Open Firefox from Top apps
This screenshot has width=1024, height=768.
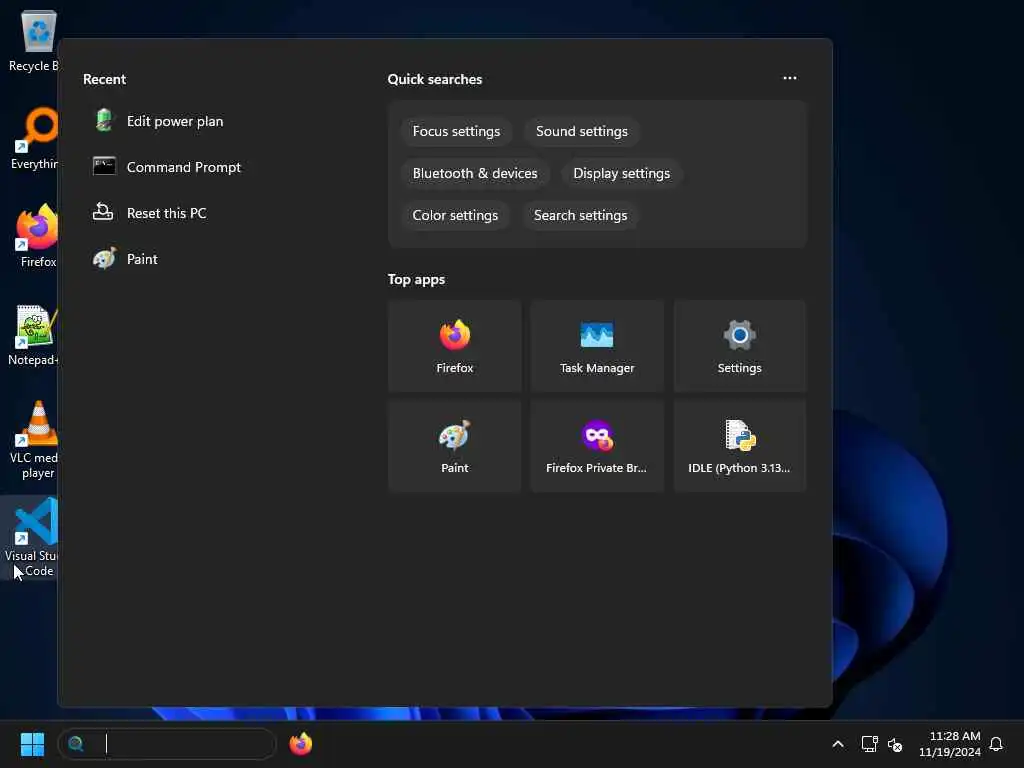[455, 346]
